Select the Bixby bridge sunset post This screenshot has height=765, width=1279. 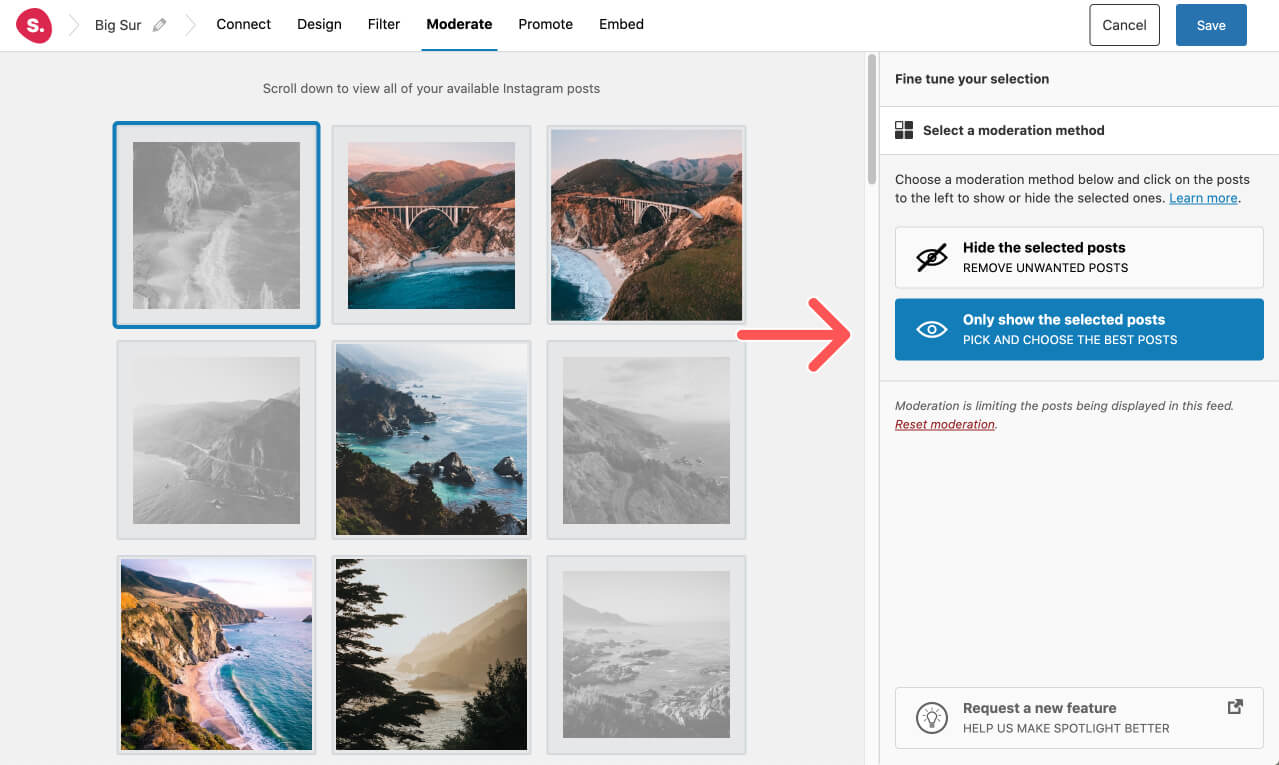pyautogui.click(x=431, y=225)
